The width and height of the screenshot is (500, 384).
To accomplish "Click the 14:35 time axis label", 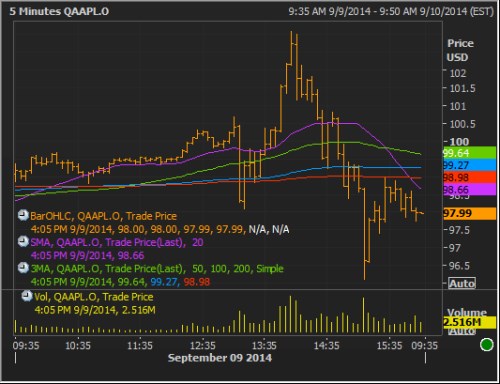I will pos(326,345).
